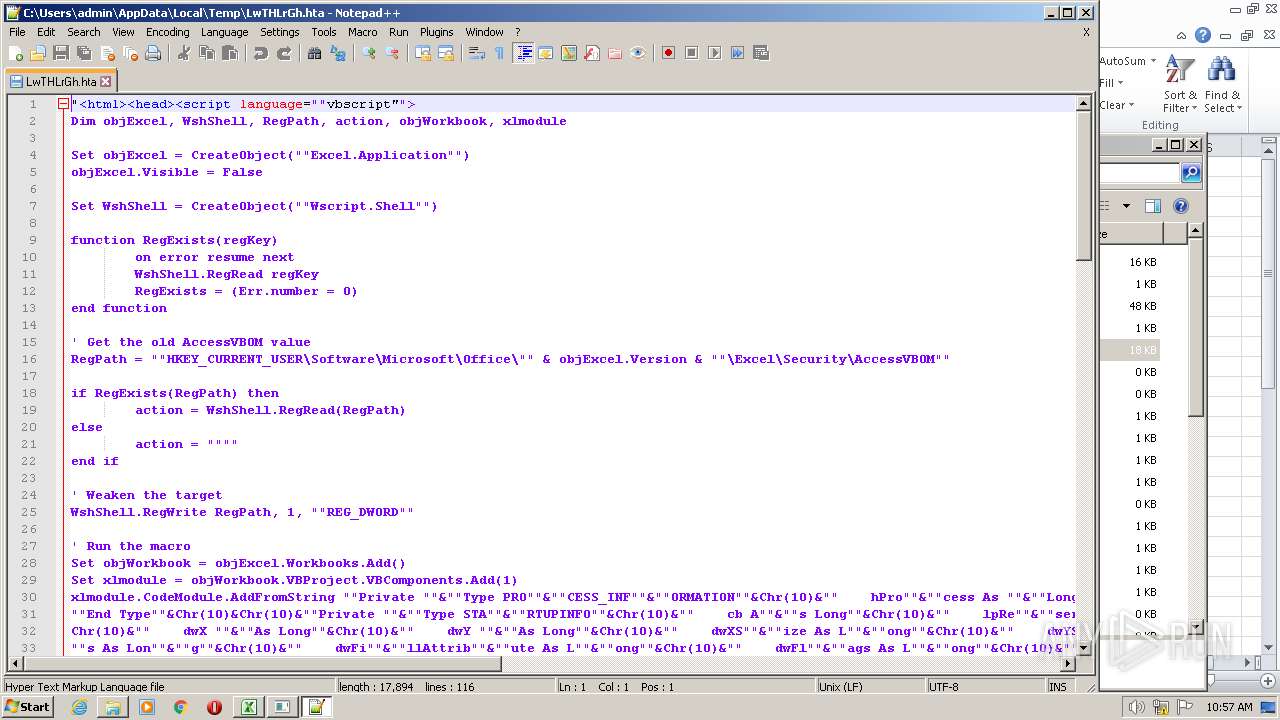The image size is (1280, 720).
Task: Toggle Show All Characters pilcrow icon
Action: 500,53
